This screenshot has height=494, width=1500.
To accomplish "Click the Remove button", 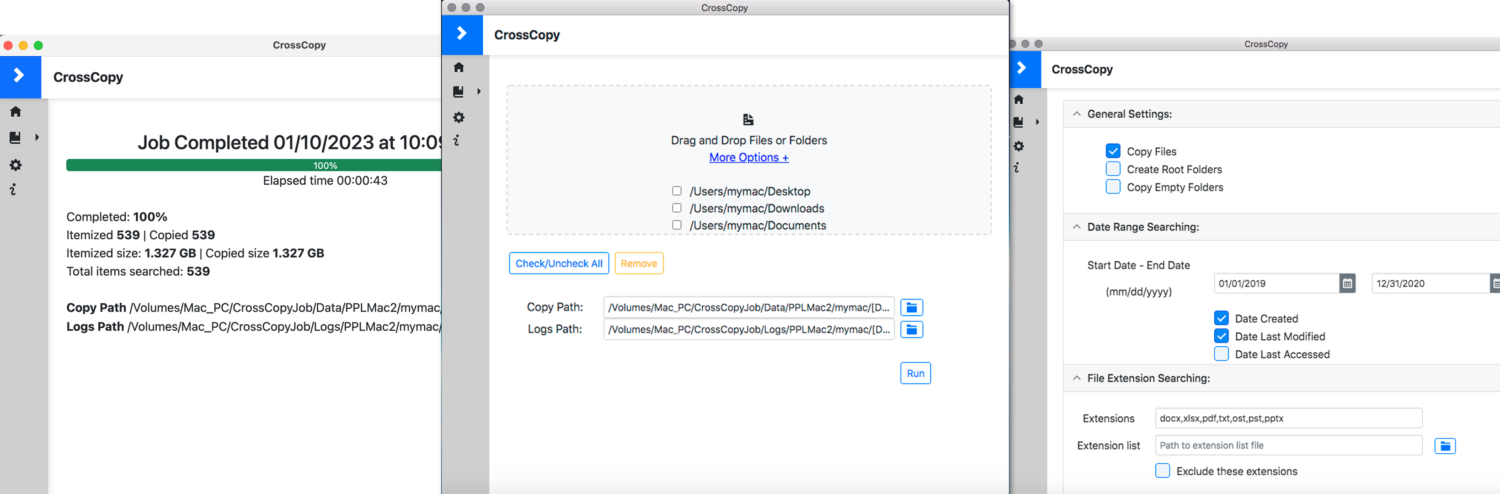I will (x=639, y=263).
